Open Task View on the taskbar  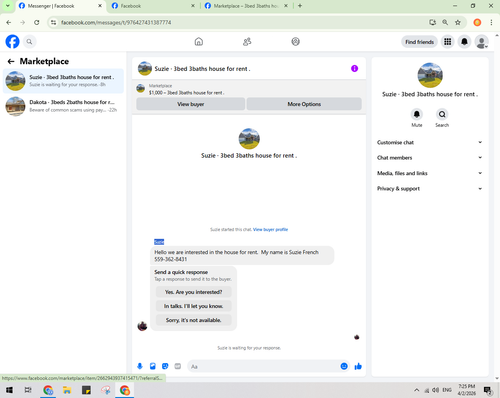pos(28,390)
